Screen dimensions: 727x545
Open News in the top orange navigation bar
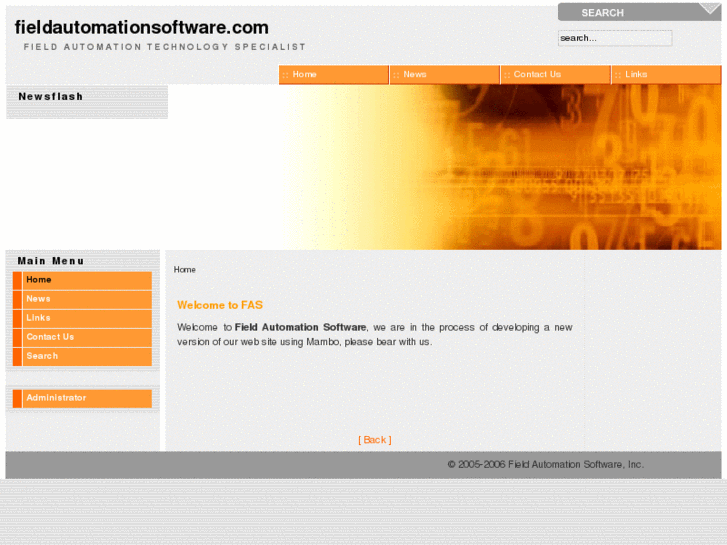click(x=444, y=75)
